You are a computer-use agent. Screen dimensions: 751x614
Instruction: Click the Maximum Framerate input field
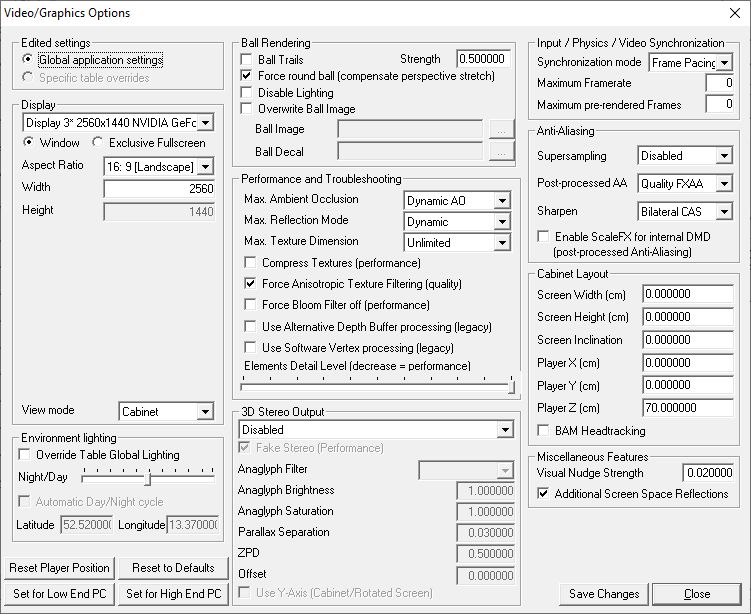point(720,83)
